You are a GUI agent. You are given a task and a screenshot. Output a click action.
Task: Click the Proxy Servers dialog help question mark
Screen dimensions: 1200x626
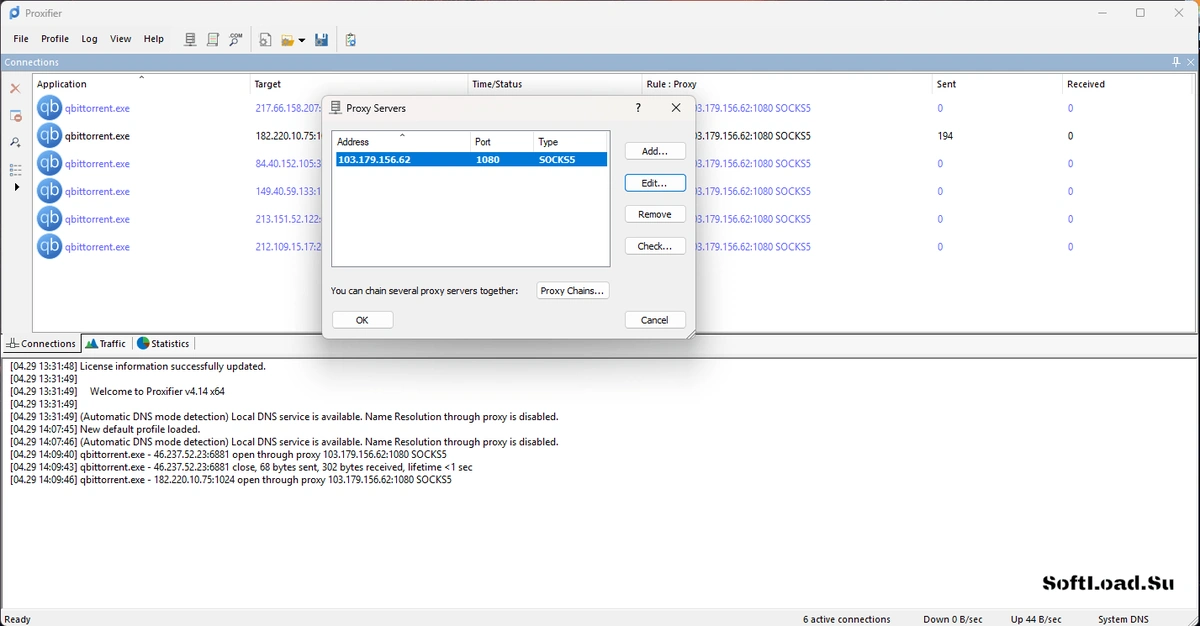coord(639,107)
